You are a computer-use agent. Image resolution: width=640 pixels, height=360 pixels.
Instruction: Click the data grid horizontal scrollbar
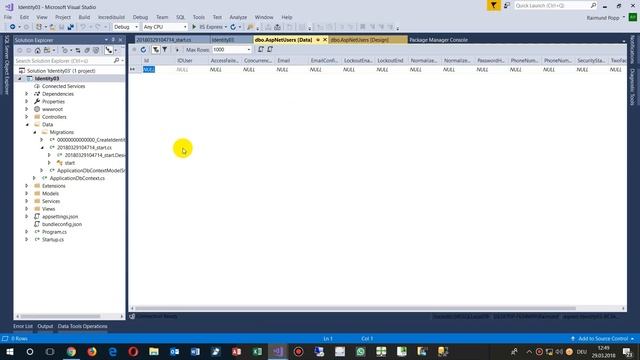pos(355,309)
